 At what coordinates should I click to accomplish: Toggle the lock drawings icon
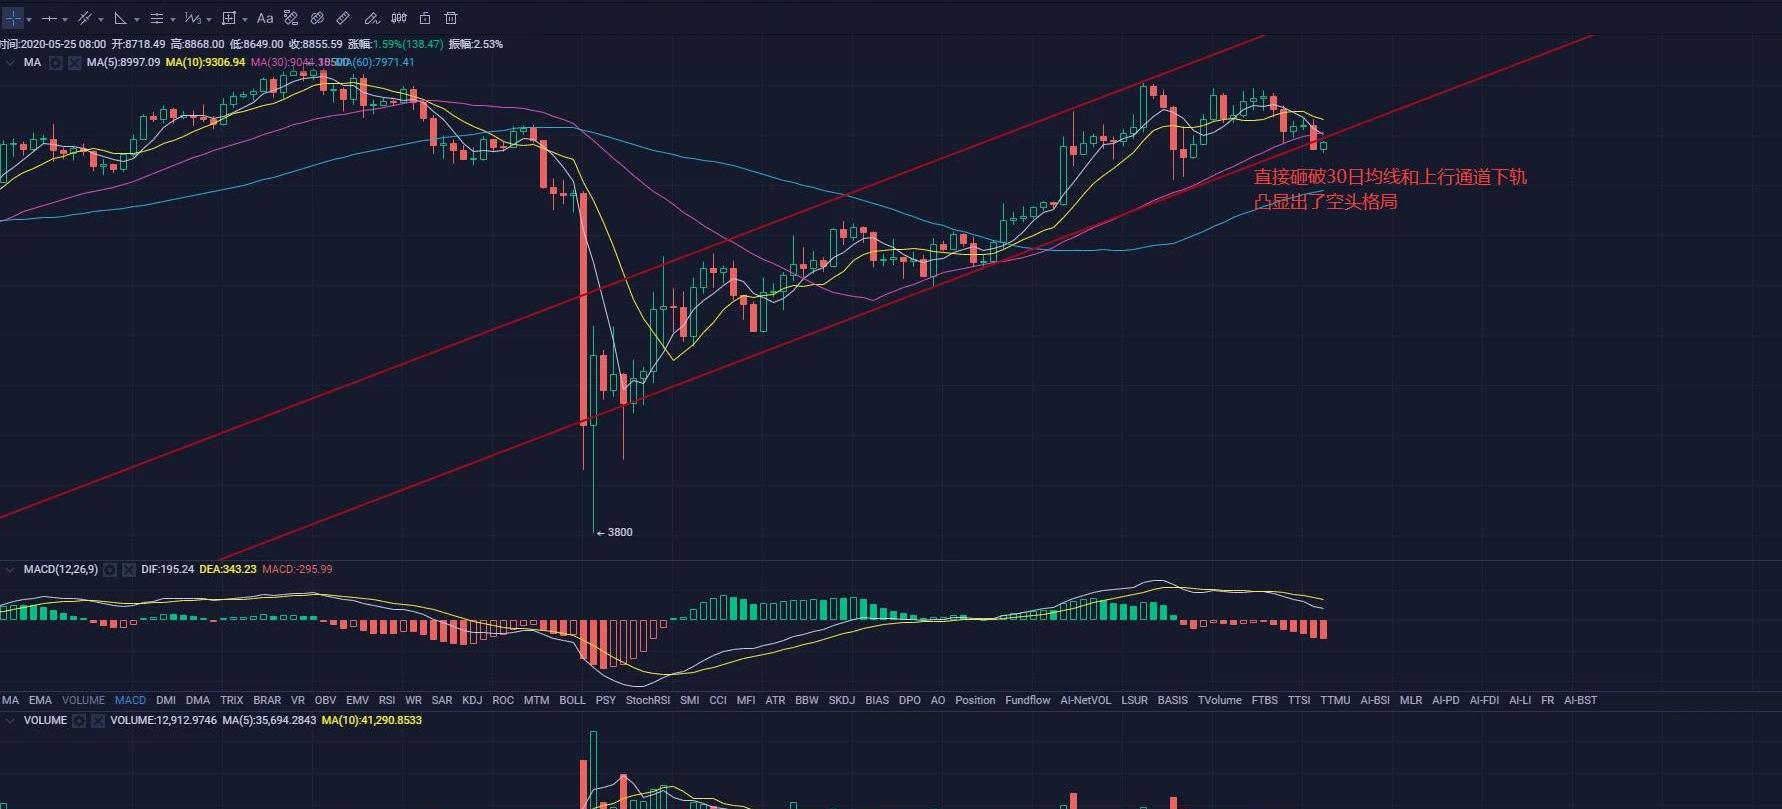[425, 18]
